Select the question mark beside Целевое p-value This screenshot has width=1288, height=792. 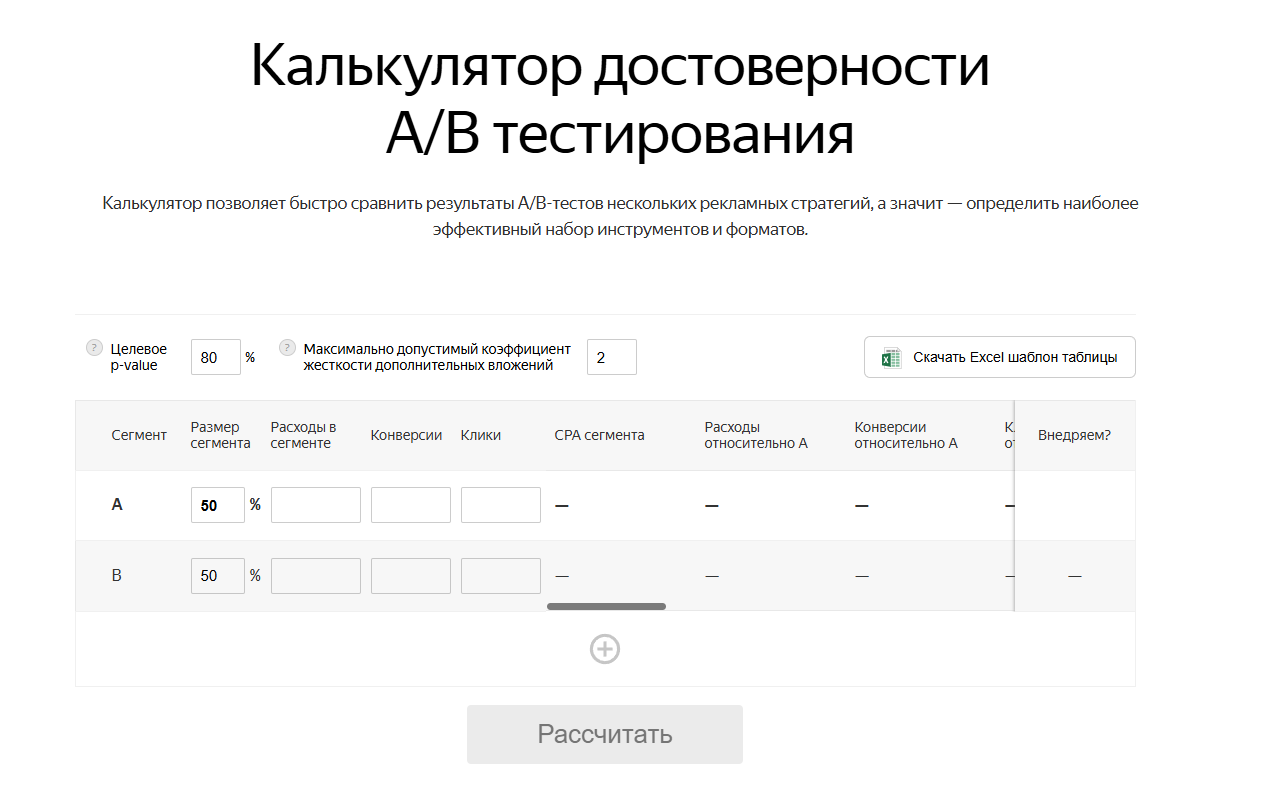pyautogui.click(x=93, y=348)
